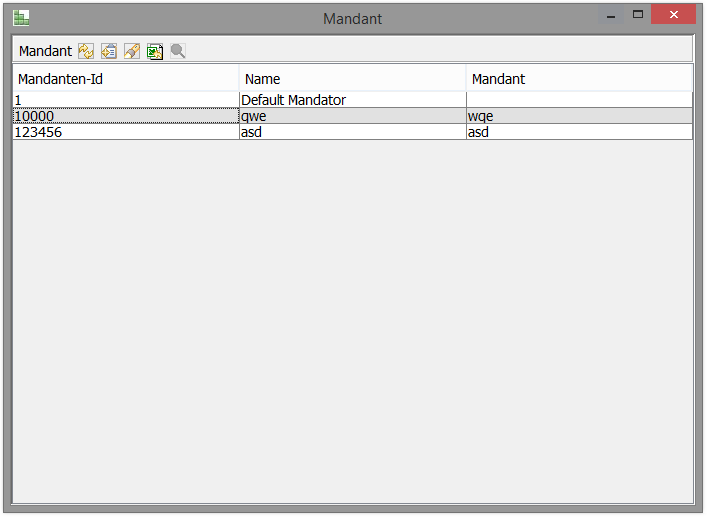Click the pencil edit icon in the toolbar
707x518 pixels.
pos(132,51)
